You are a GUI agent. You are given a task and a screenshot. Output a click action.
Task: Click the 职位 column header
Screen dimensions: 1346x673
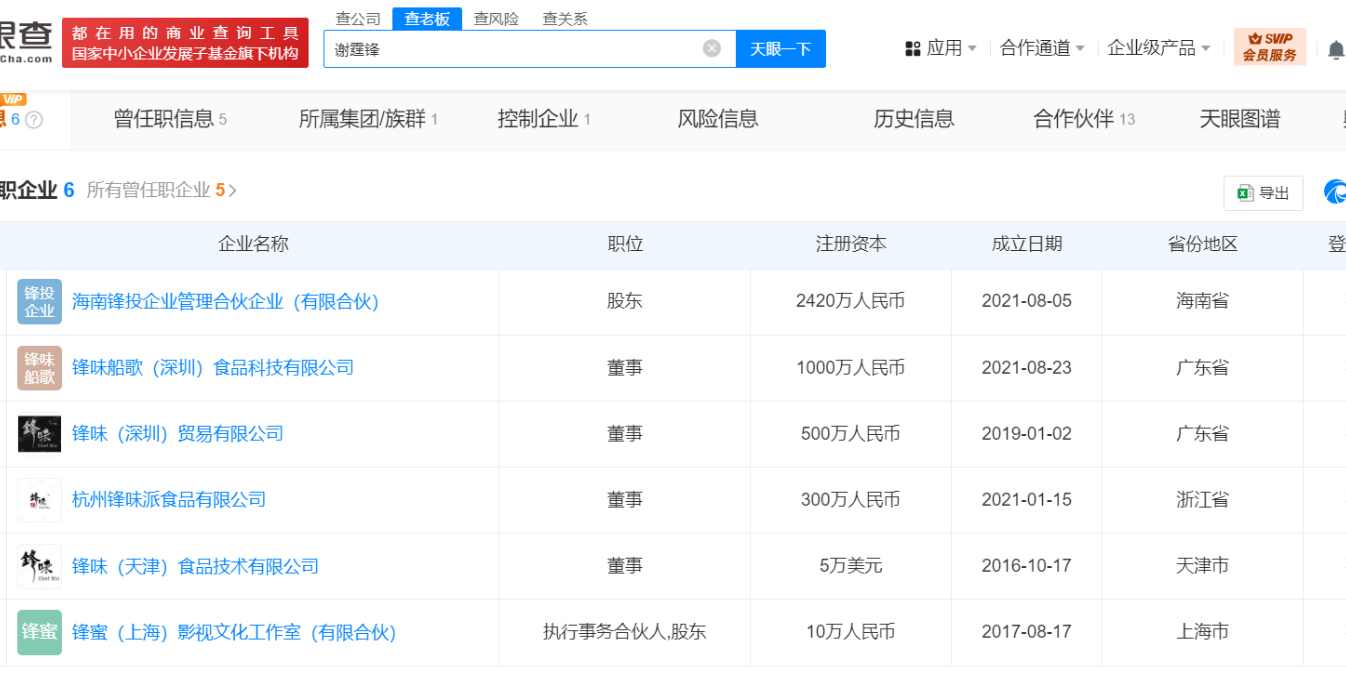click(625, 244)
